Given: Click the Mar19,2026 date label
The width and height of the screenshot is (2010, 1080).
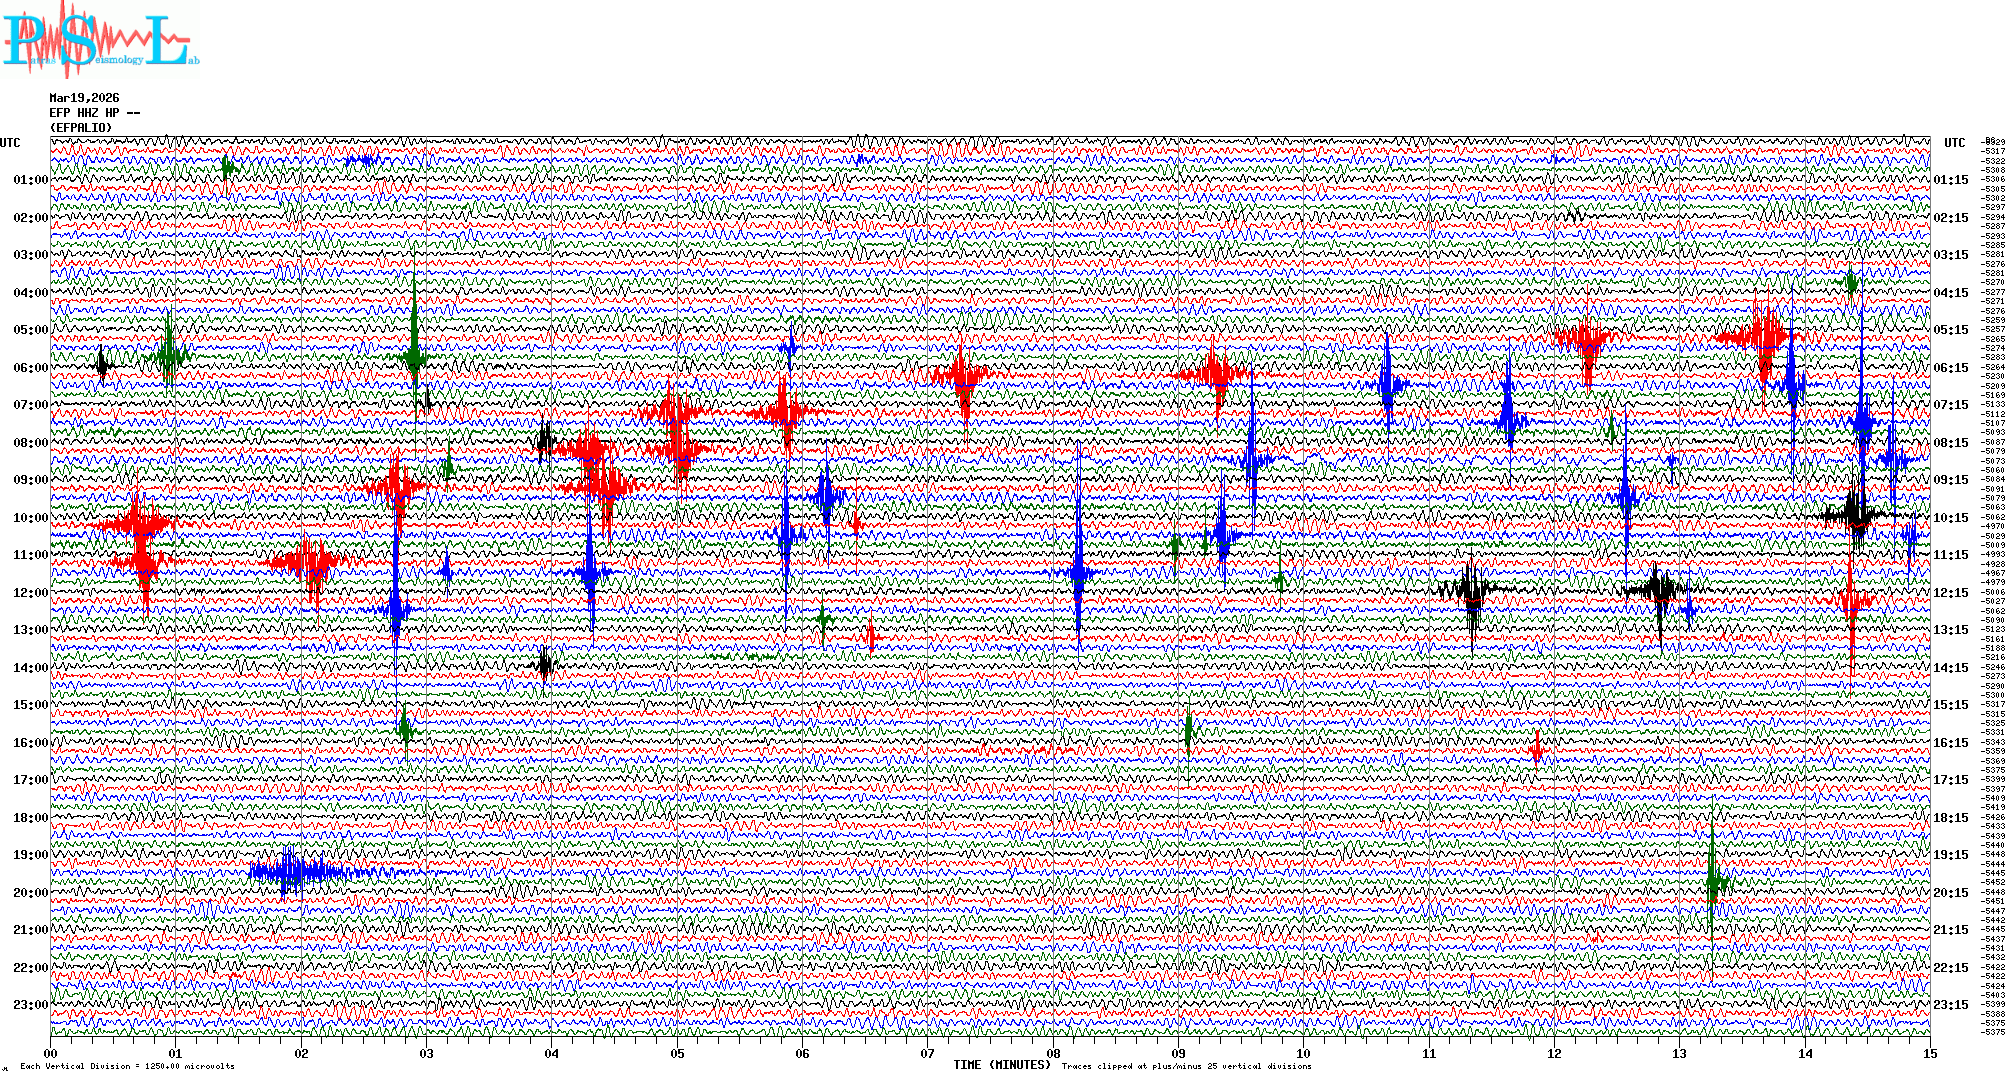Looking at the screenshot, I should coord(84,98).
